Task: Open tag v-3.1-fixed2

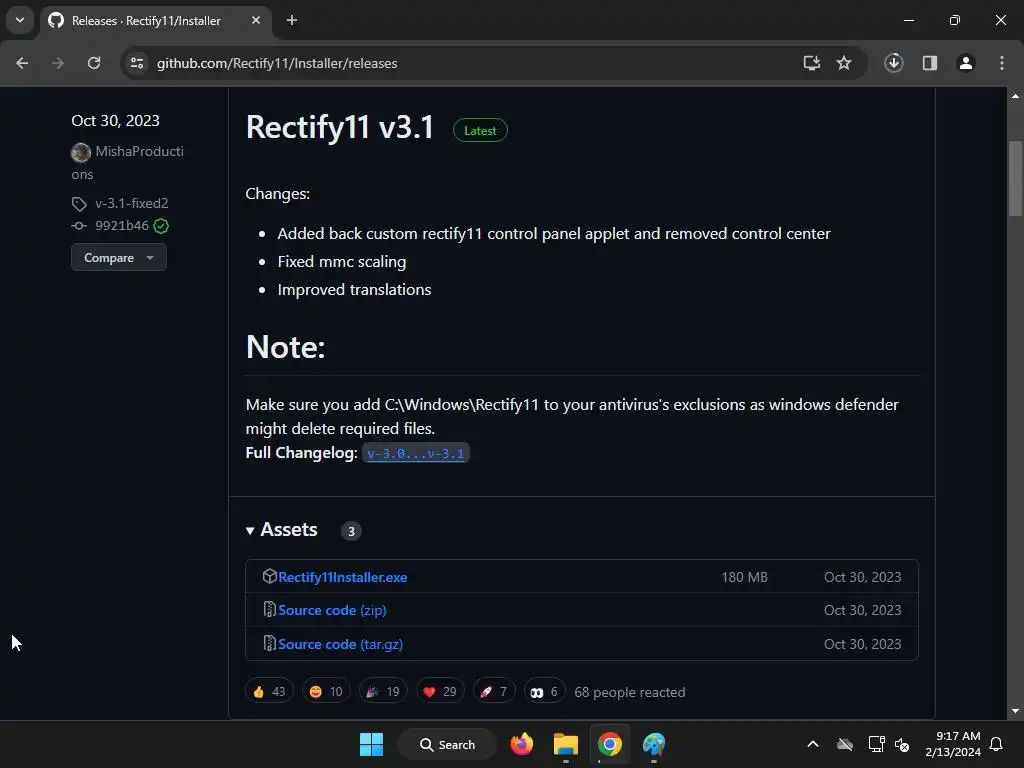Action: (132, 204)
